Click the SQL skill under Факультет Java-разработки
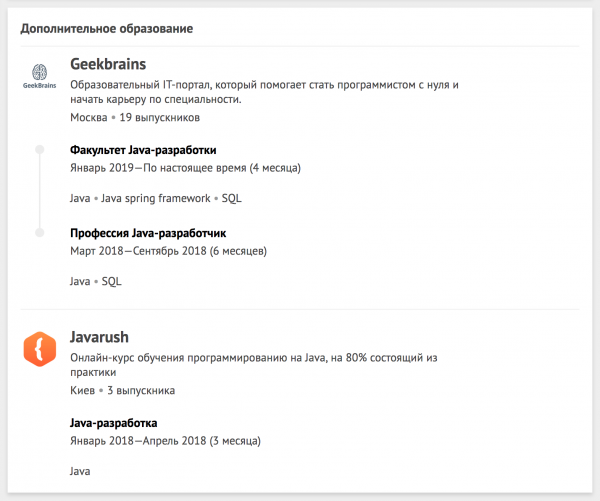This screenshot has width=600, height=501. click(231, 198)
